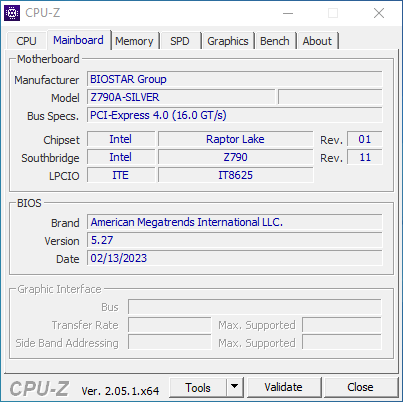Click the Chipset Rev. value 01

[365, 139]
